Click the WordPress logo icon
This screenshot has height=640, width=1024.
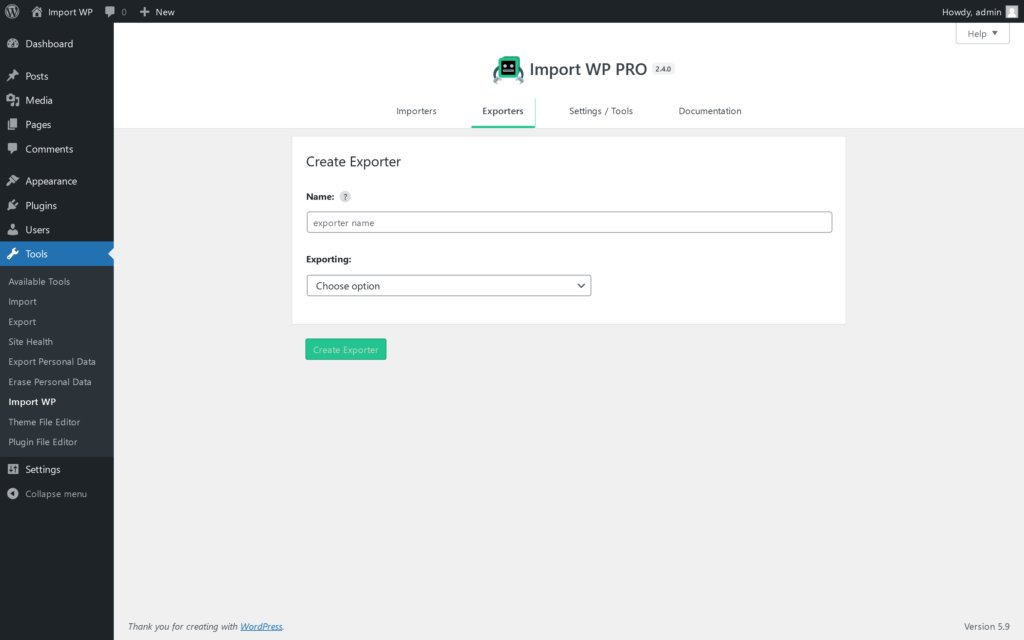pyautogui.click(x=12, y=12)
